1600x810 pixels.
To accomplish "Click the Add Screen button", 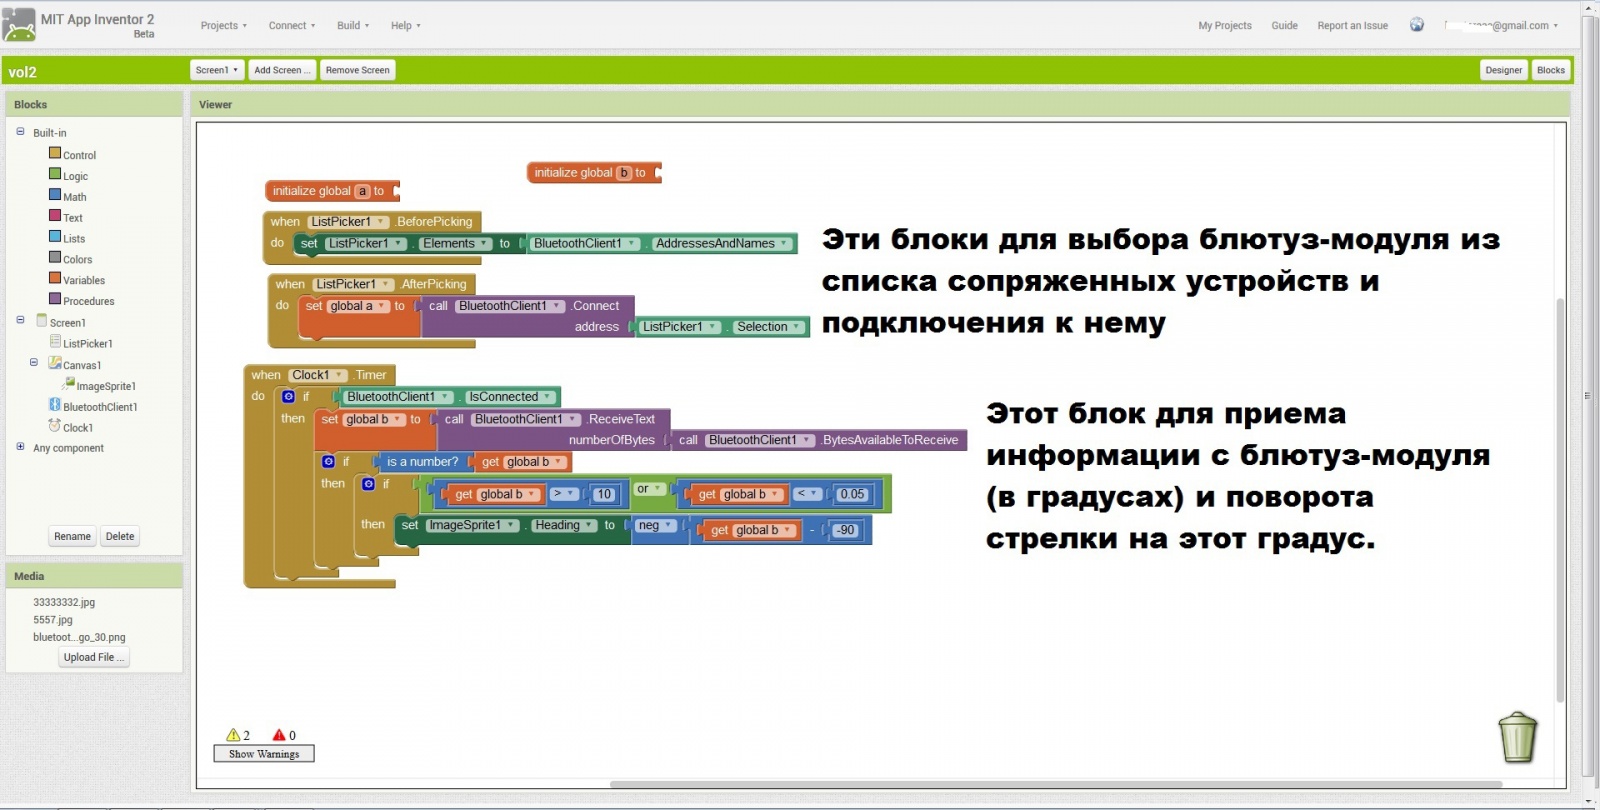I will pyautogui.click(x=282, y=70).
